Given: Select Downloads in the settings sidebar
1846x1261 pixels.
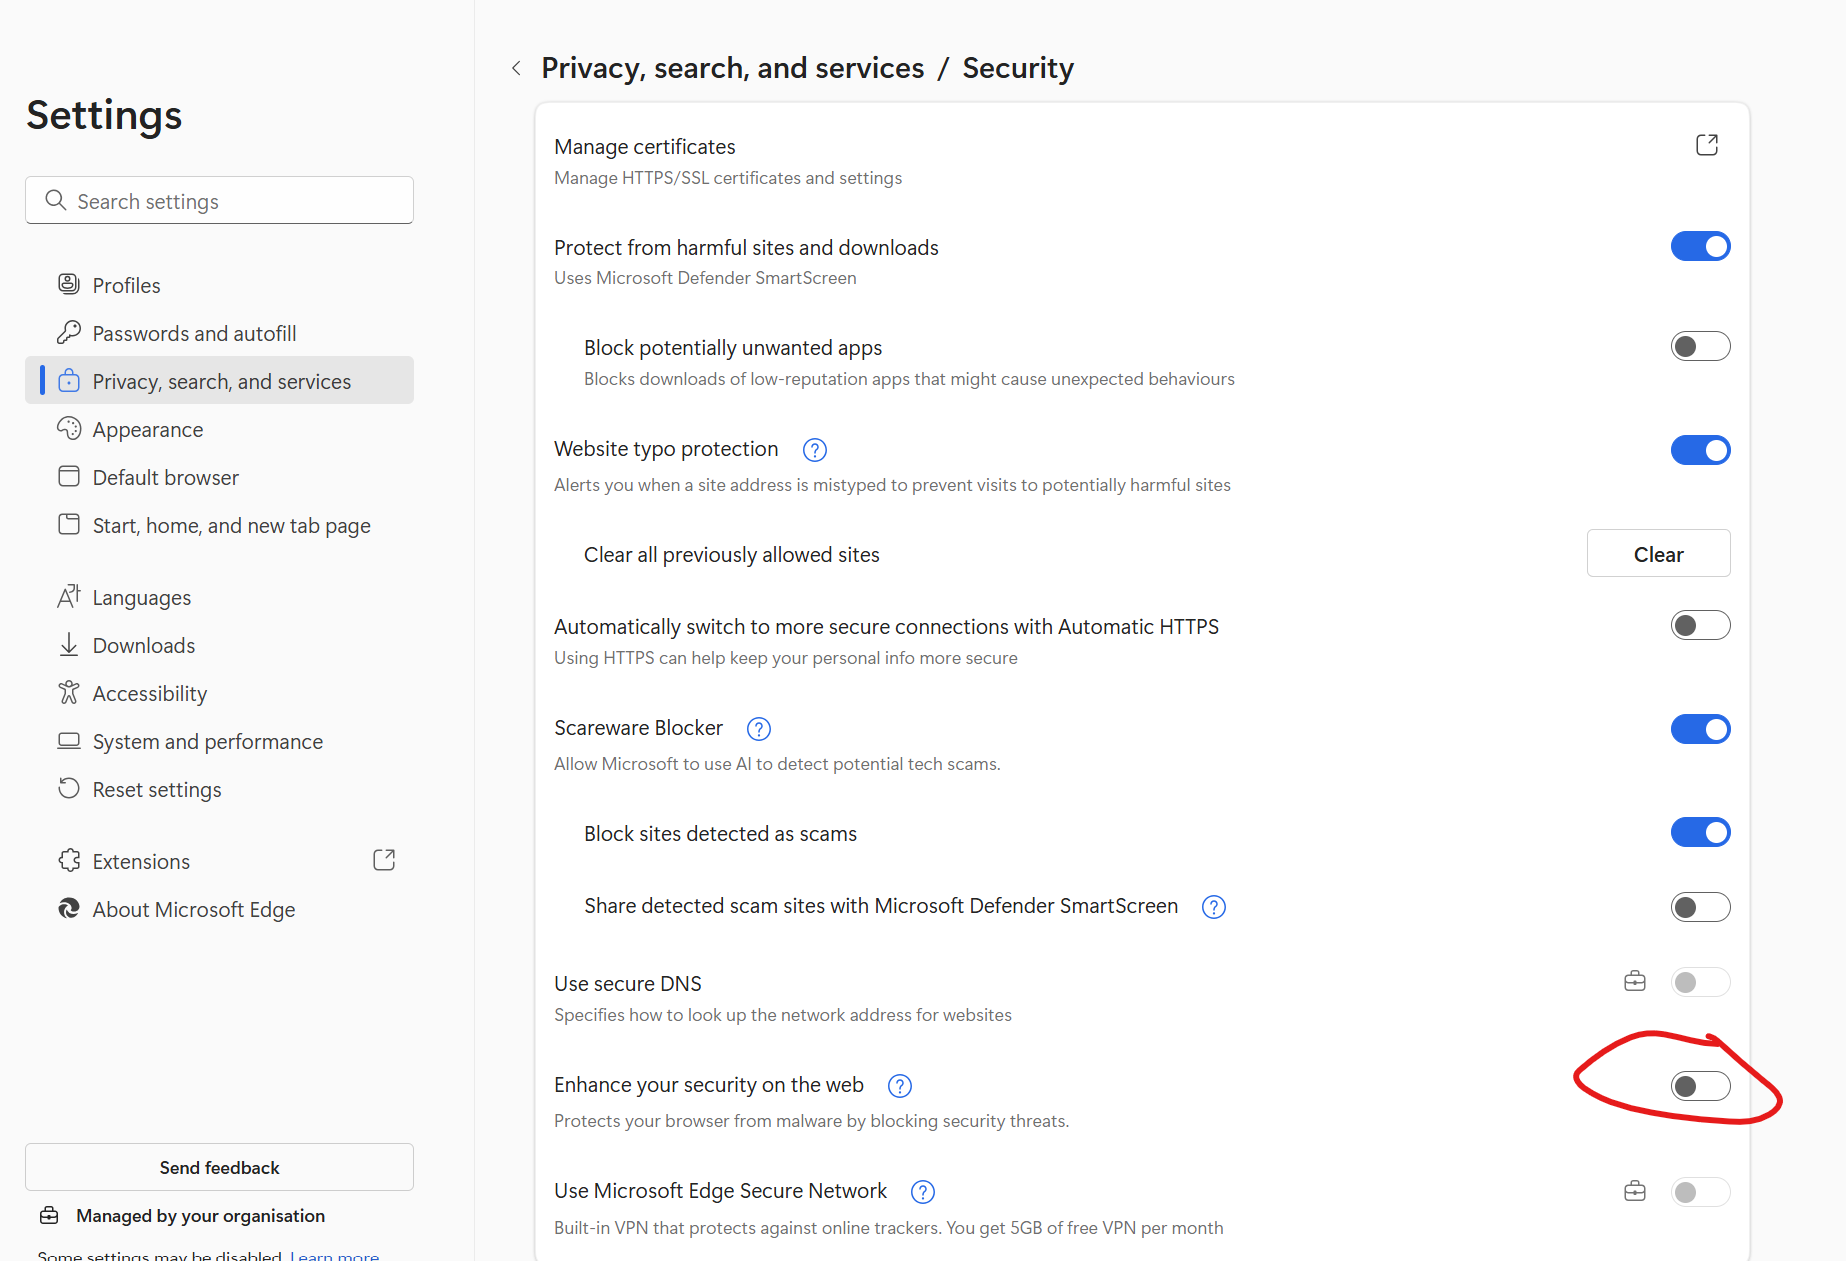Looking at the screenshot, I should (x=145, y=645).
